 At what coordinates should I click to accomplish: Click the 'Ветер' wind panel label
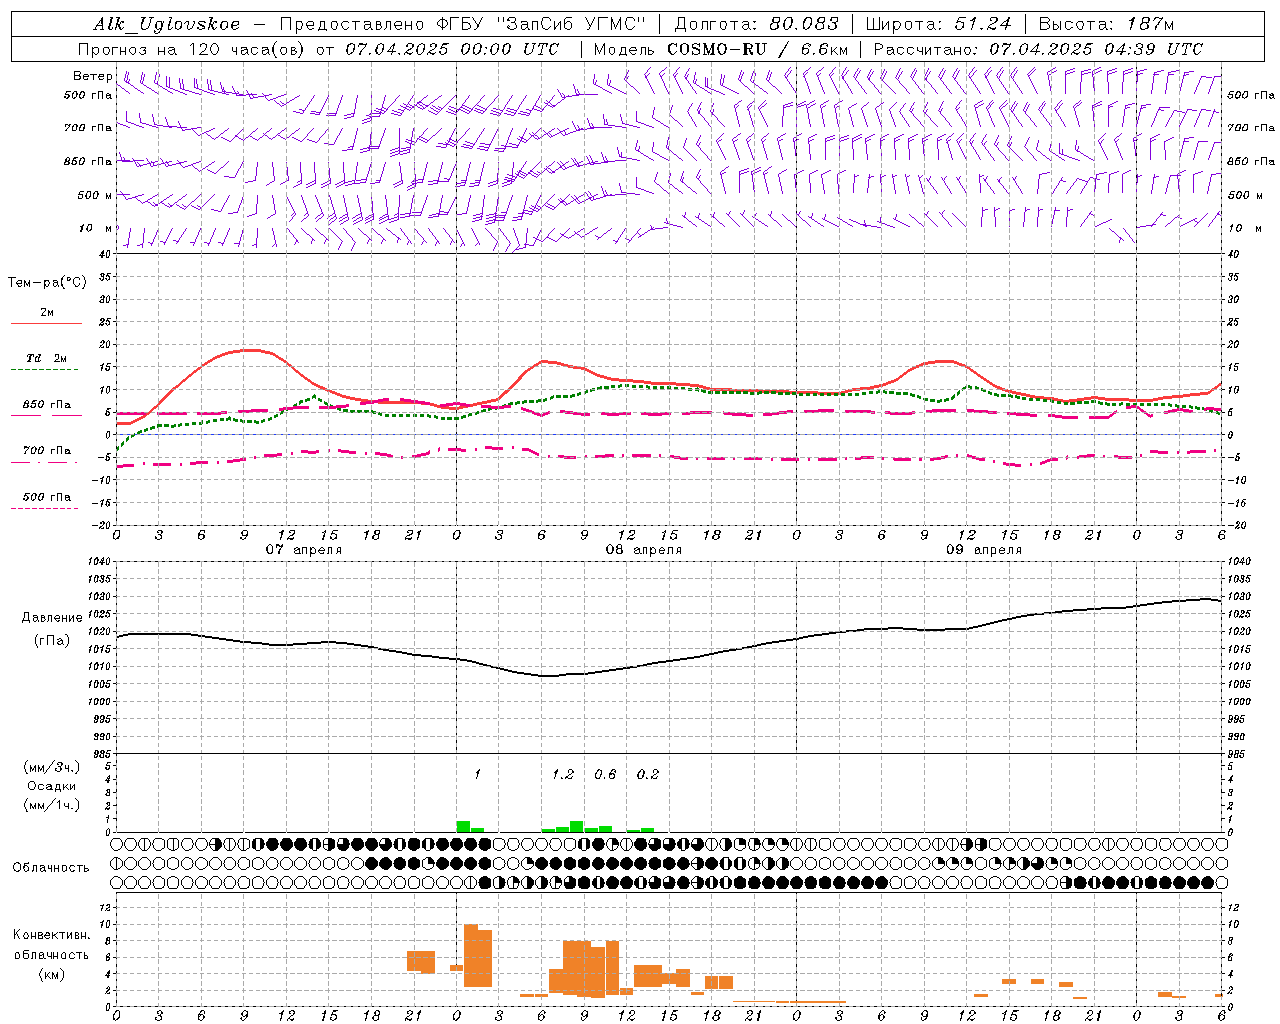pyautogui.click(x=93, y=76)
